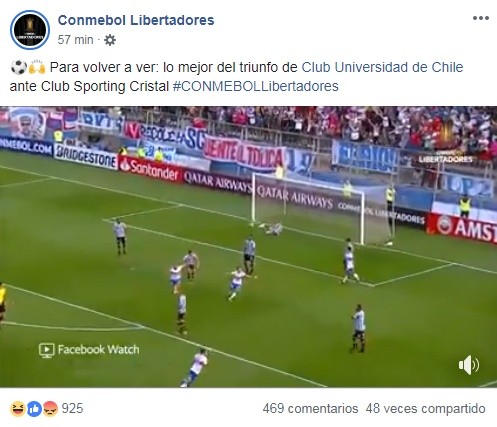Open the 469 comentarios list
This screenshot has width=497, height=427.
[x=310, y=409]
